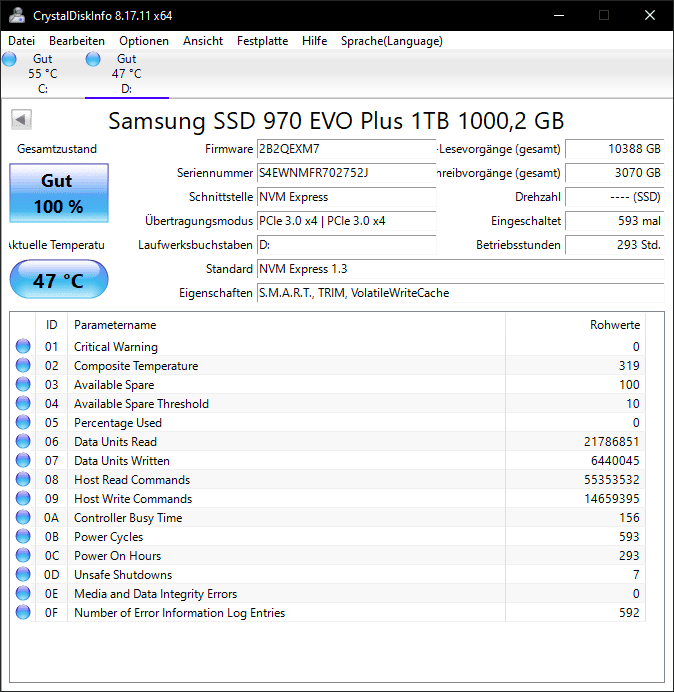674x692 pixels.
Task: Click the Lesevorgänge value 10388 GB
Action: point(614,149)
